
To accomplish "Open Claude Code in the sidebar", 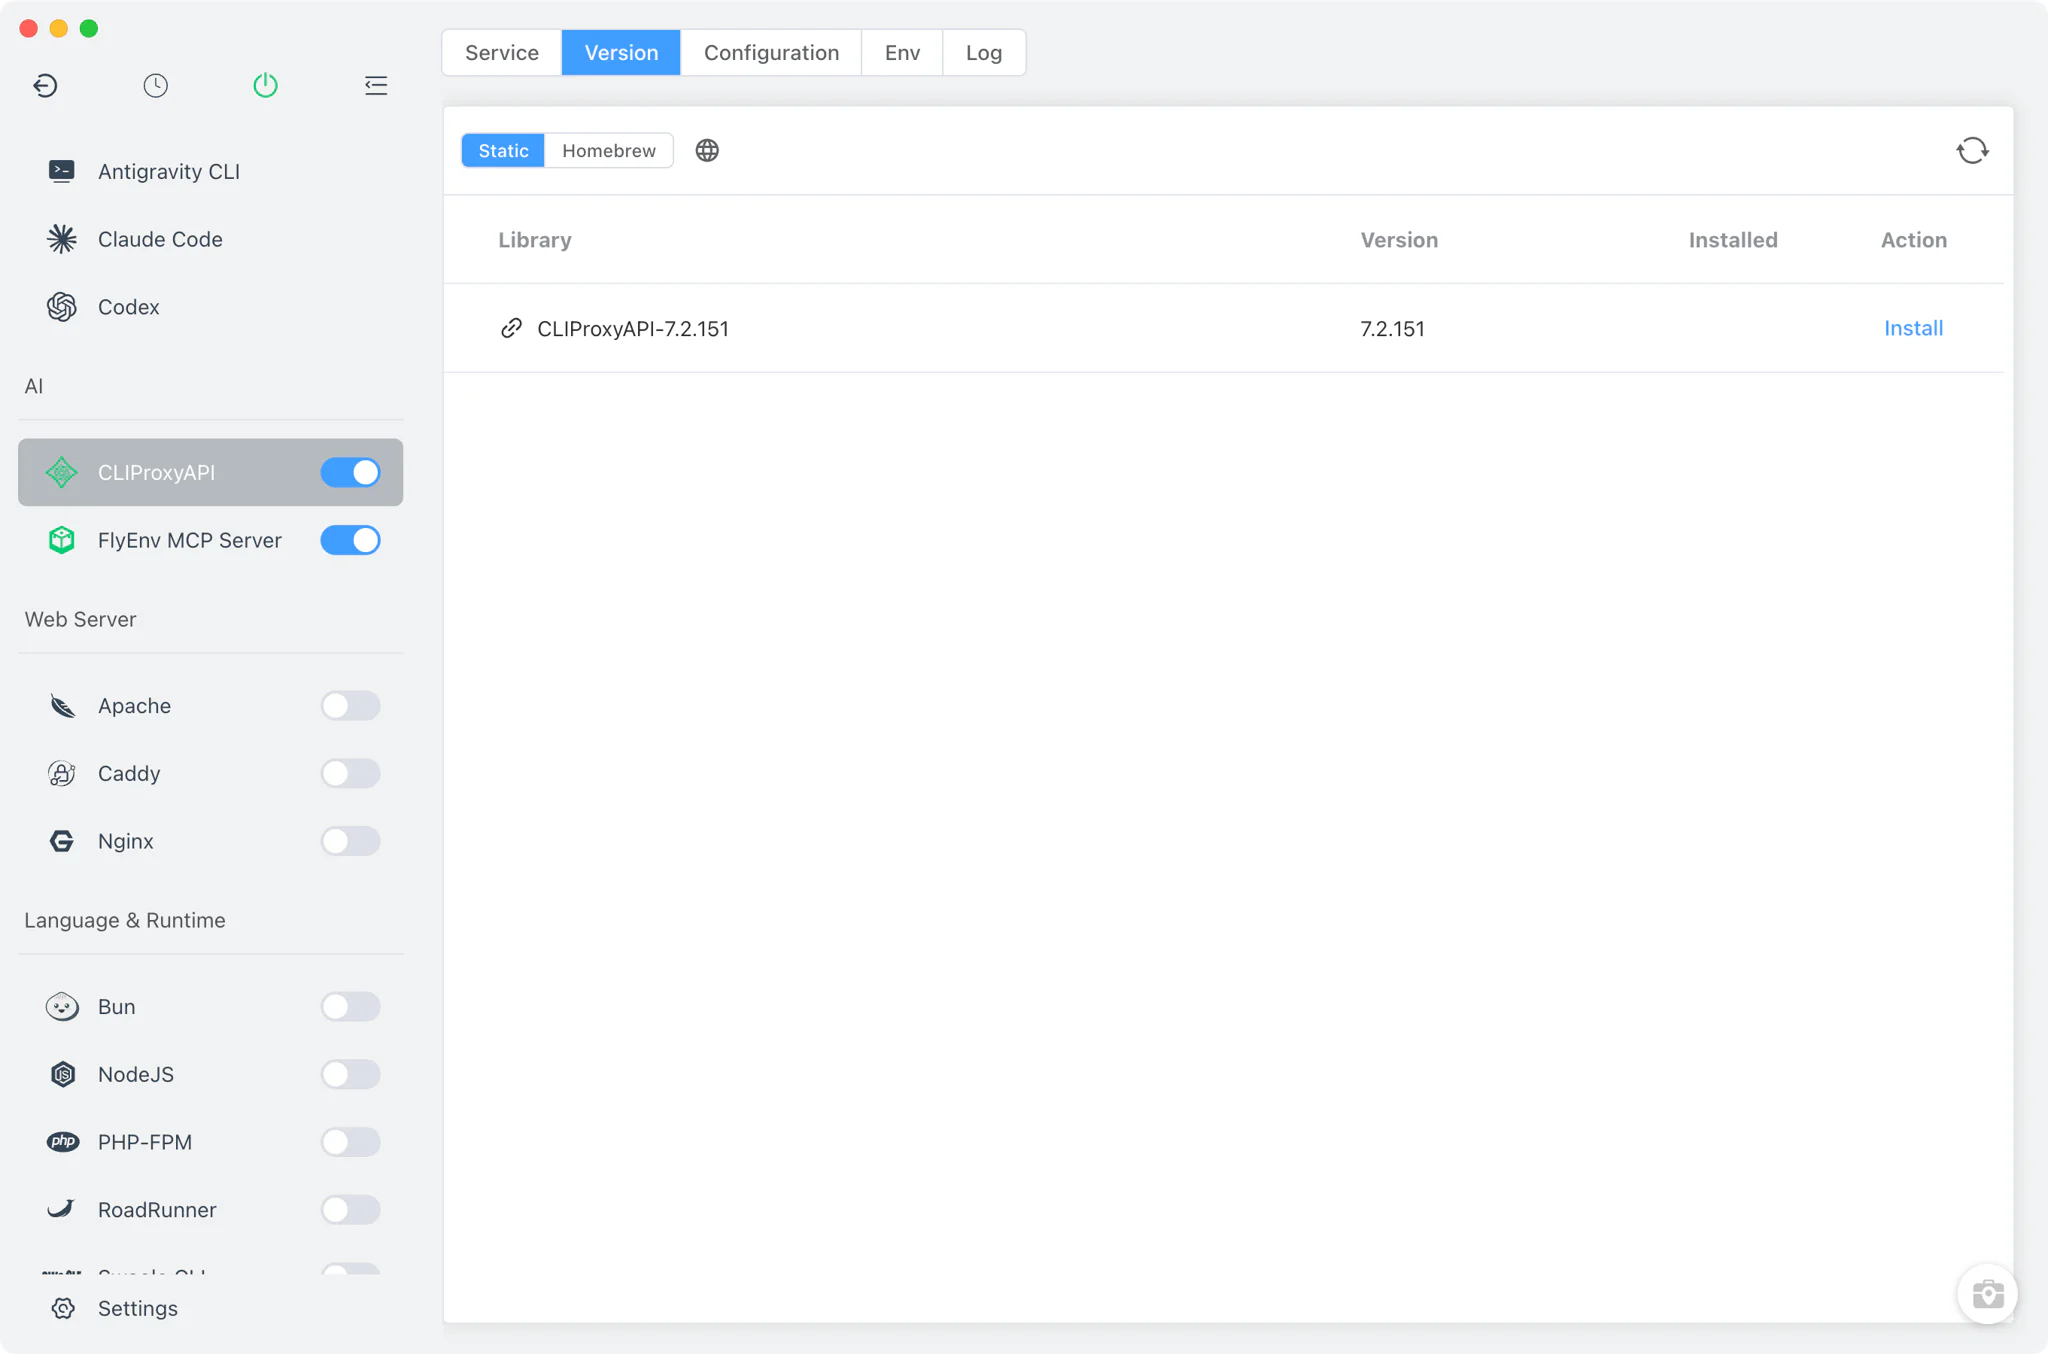I will 210,239.
